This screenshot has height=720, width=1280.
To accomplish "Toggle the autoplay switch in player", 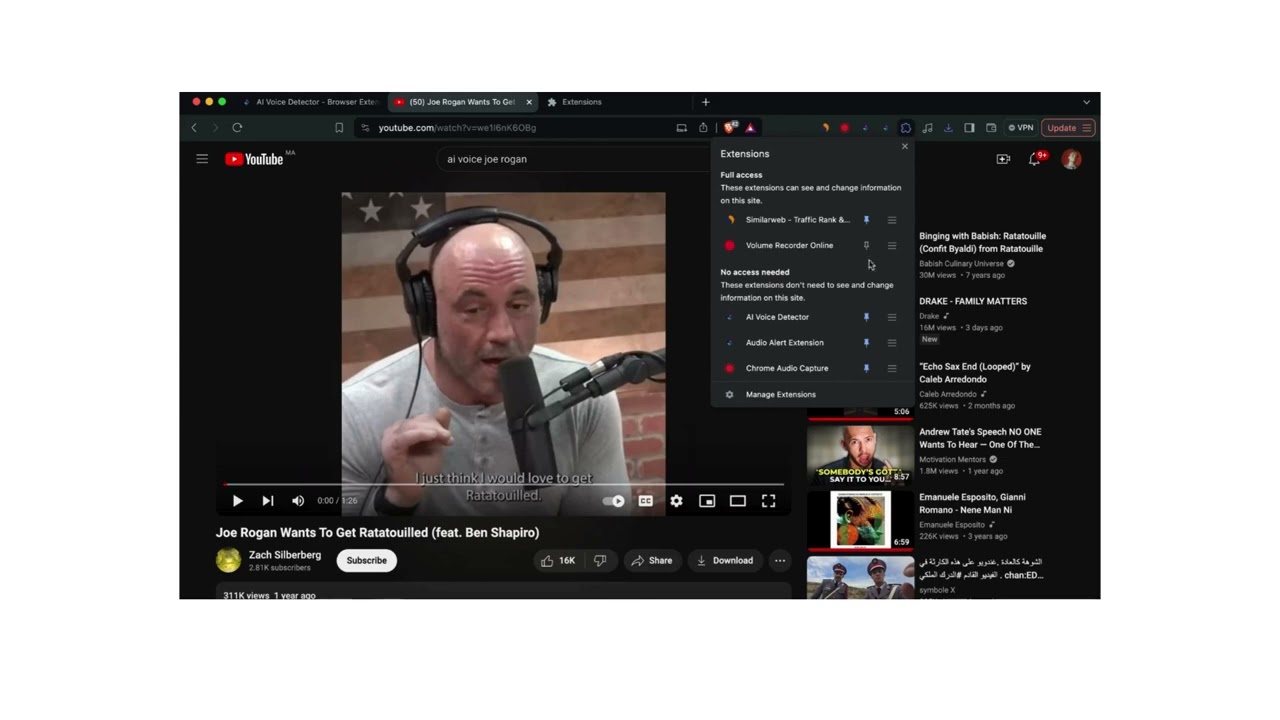I will tap(614, 501).
